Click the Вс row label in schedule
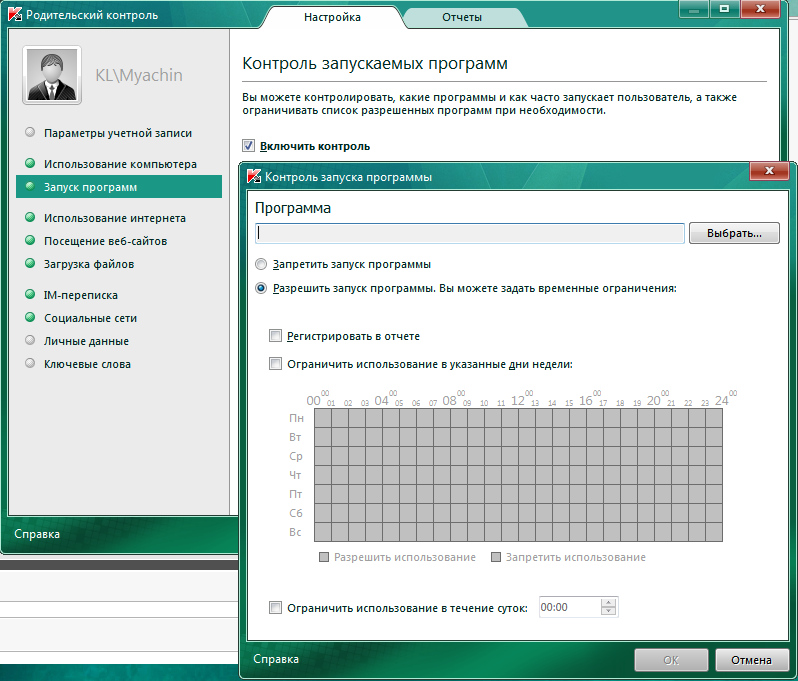Screen dimensions: 798x681 295,532
